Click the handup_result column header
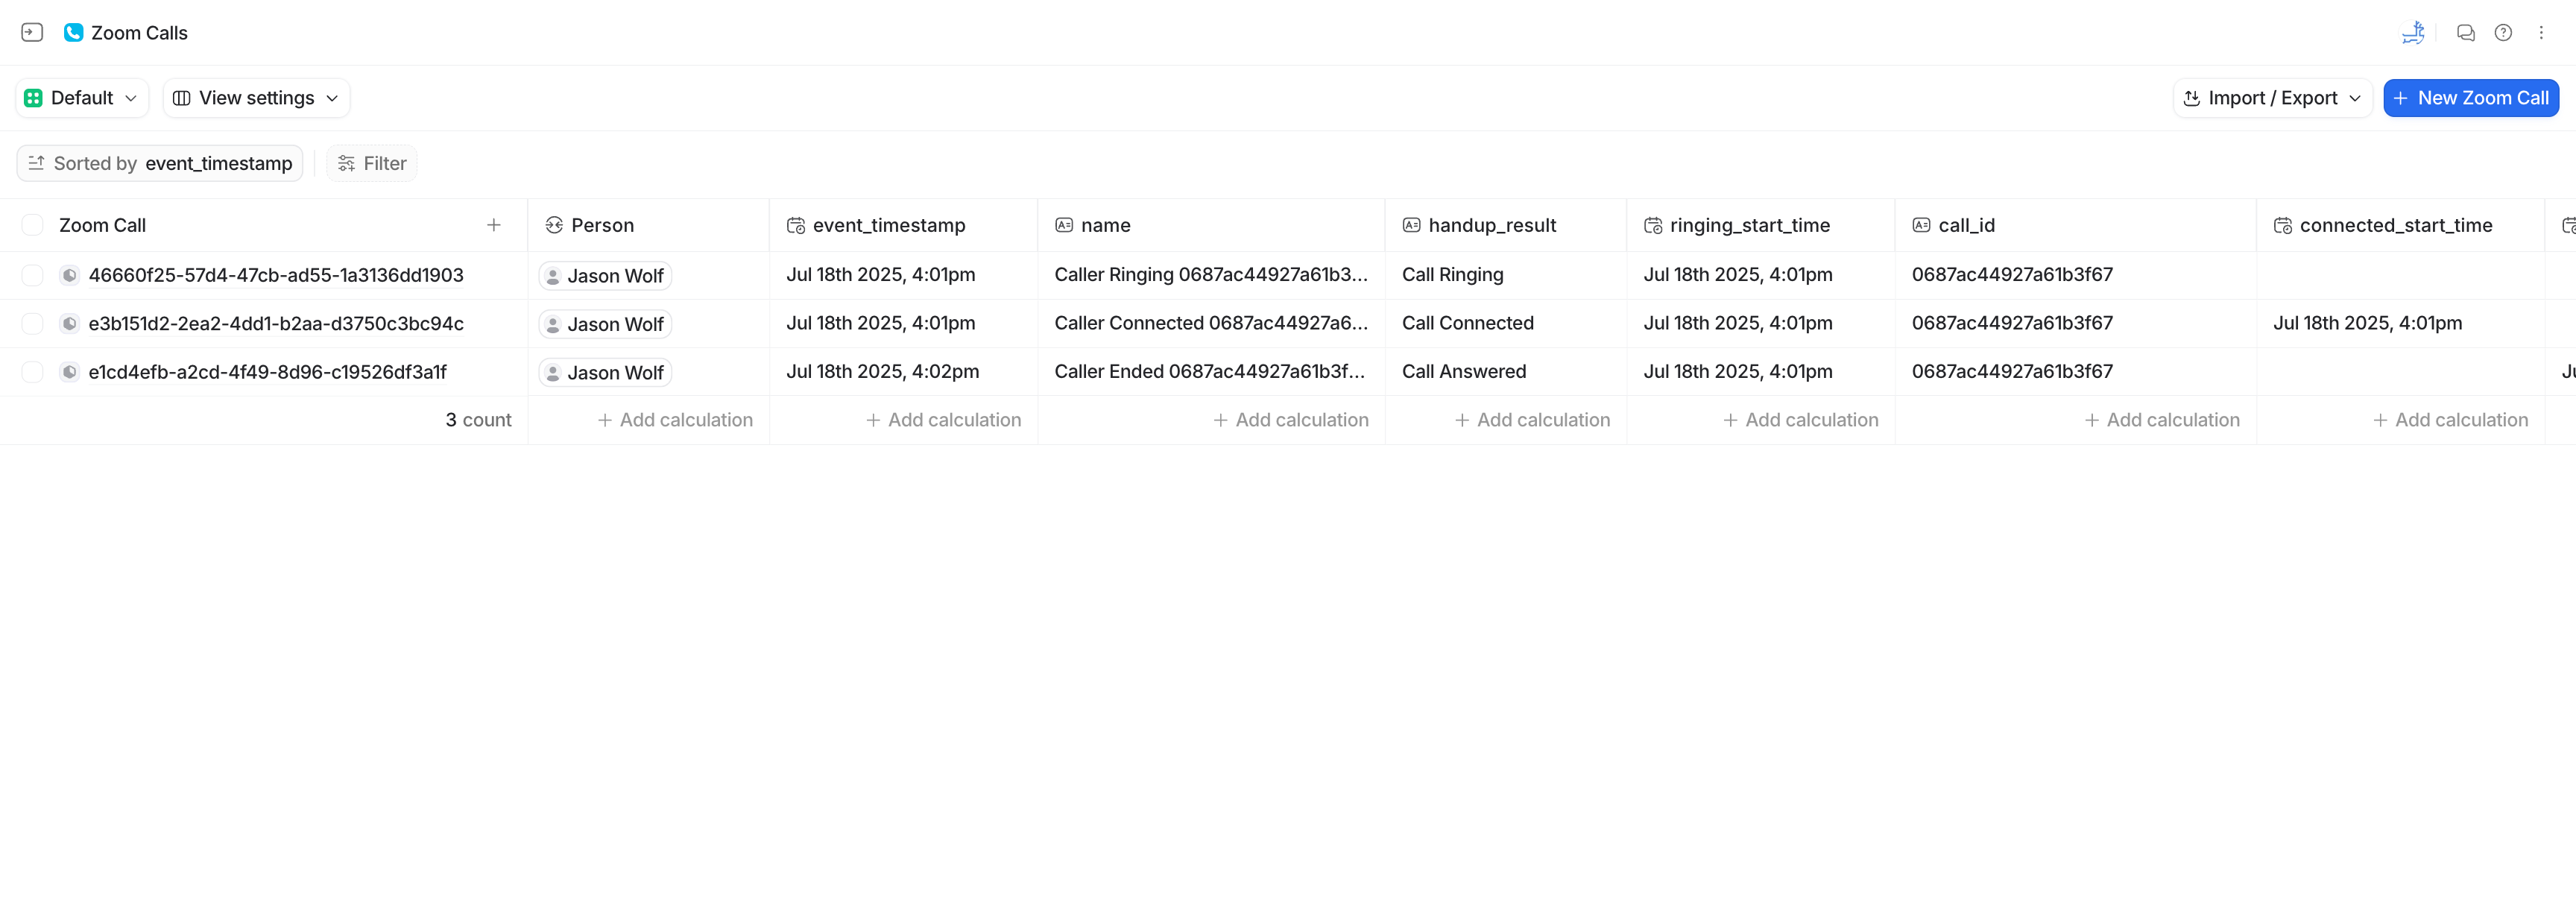 pyautogui.click(x=1506, y=225)
